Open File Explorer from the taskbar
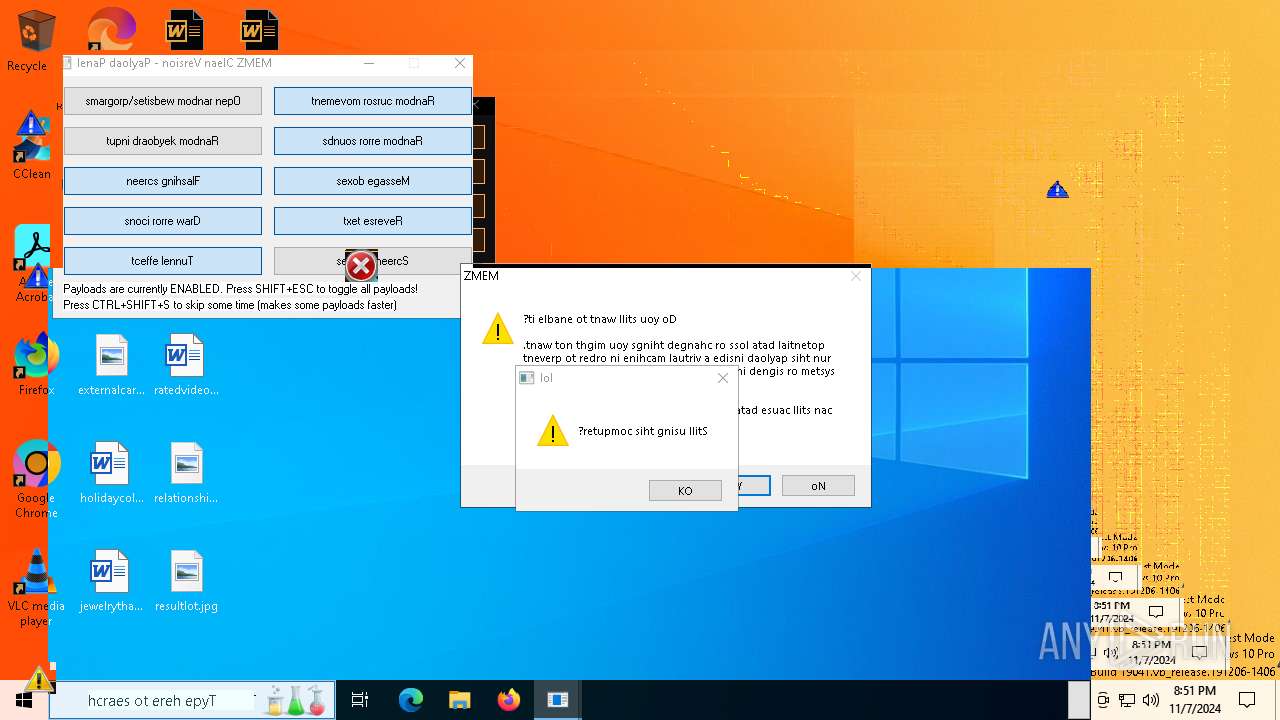 [x=459, y=700]
